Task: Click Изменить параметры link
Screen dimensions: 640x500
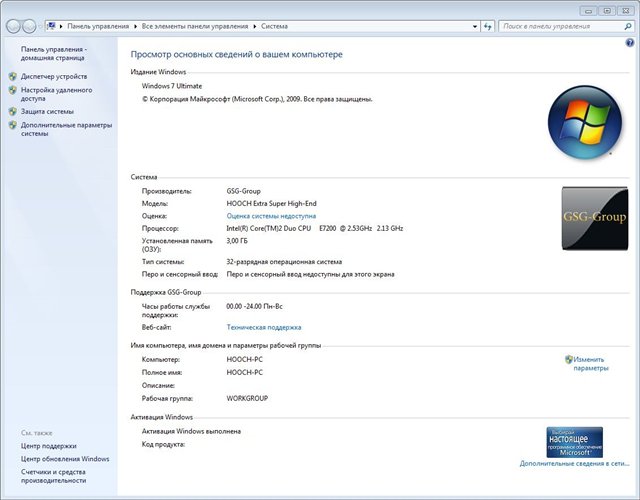Action: click(591, 364)
